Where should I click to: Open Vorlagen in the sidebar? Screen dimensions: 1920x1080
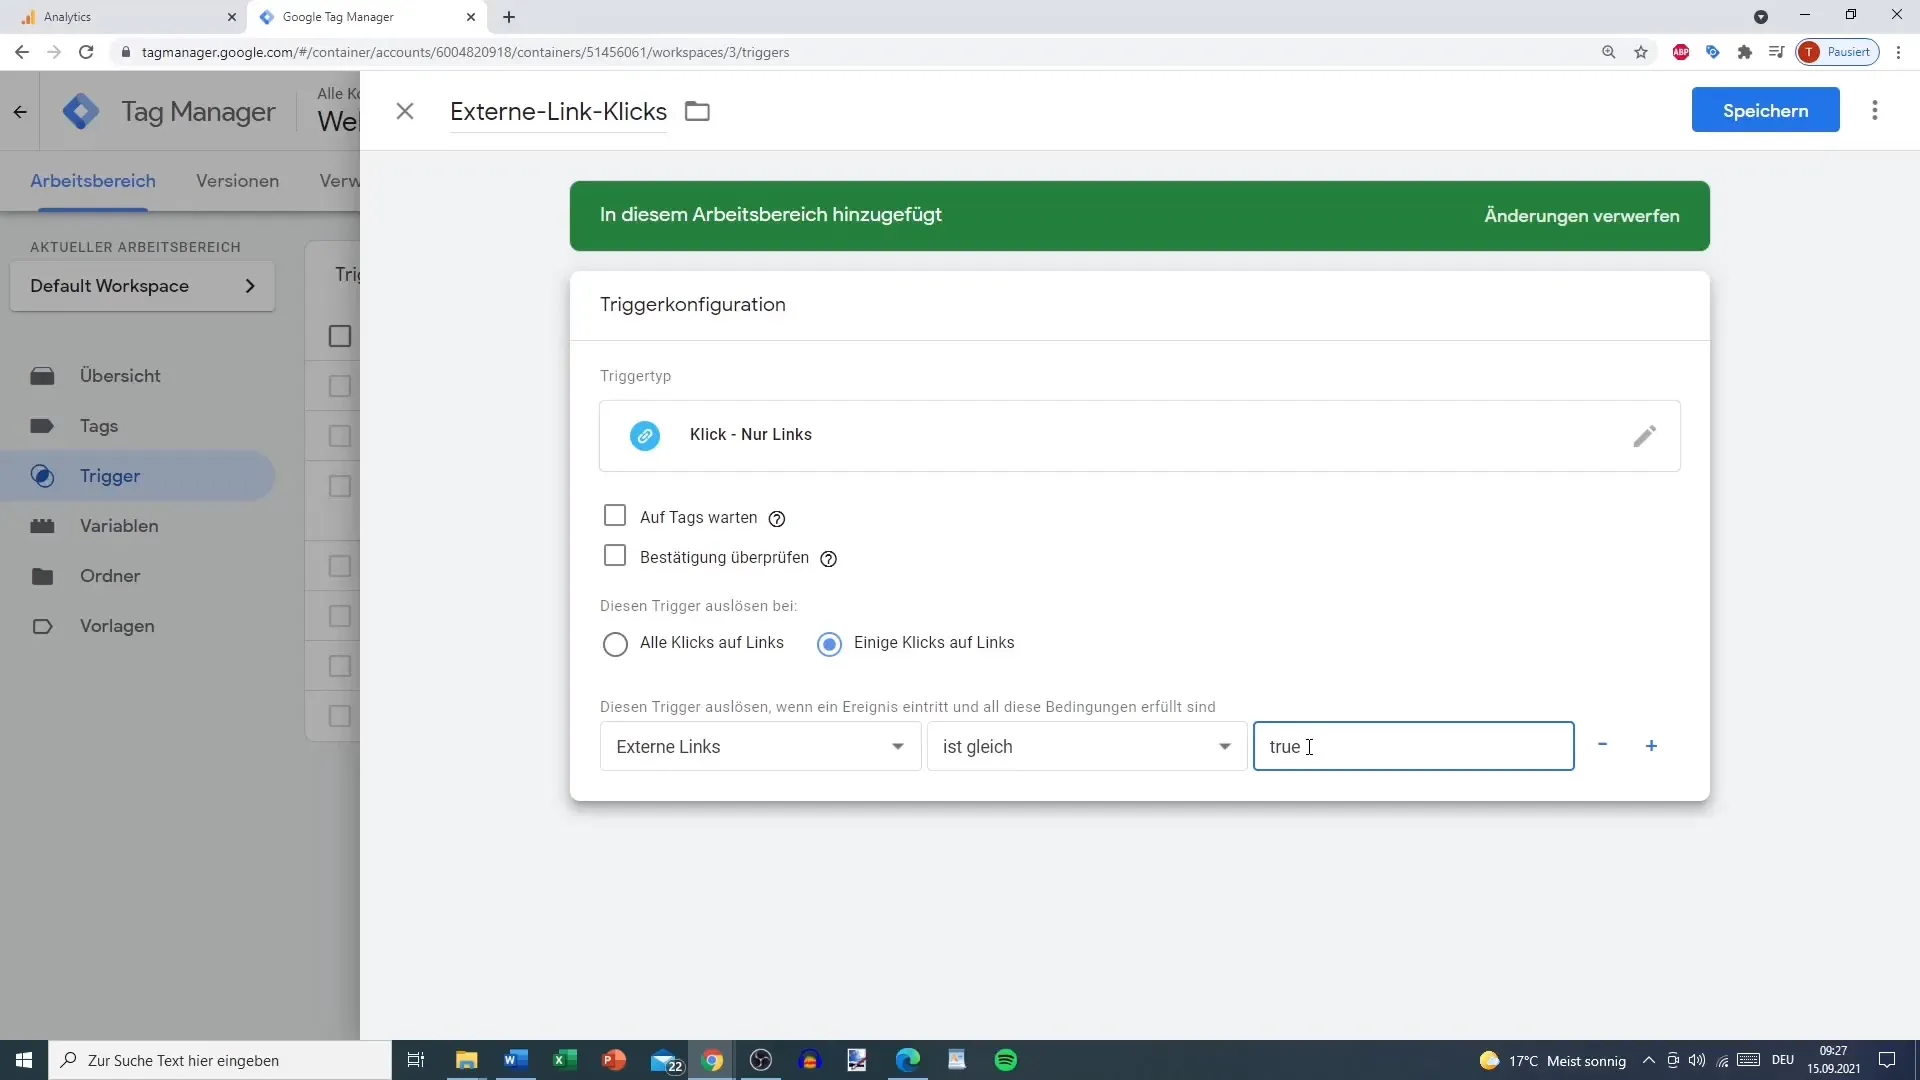(x=138, y=626)
